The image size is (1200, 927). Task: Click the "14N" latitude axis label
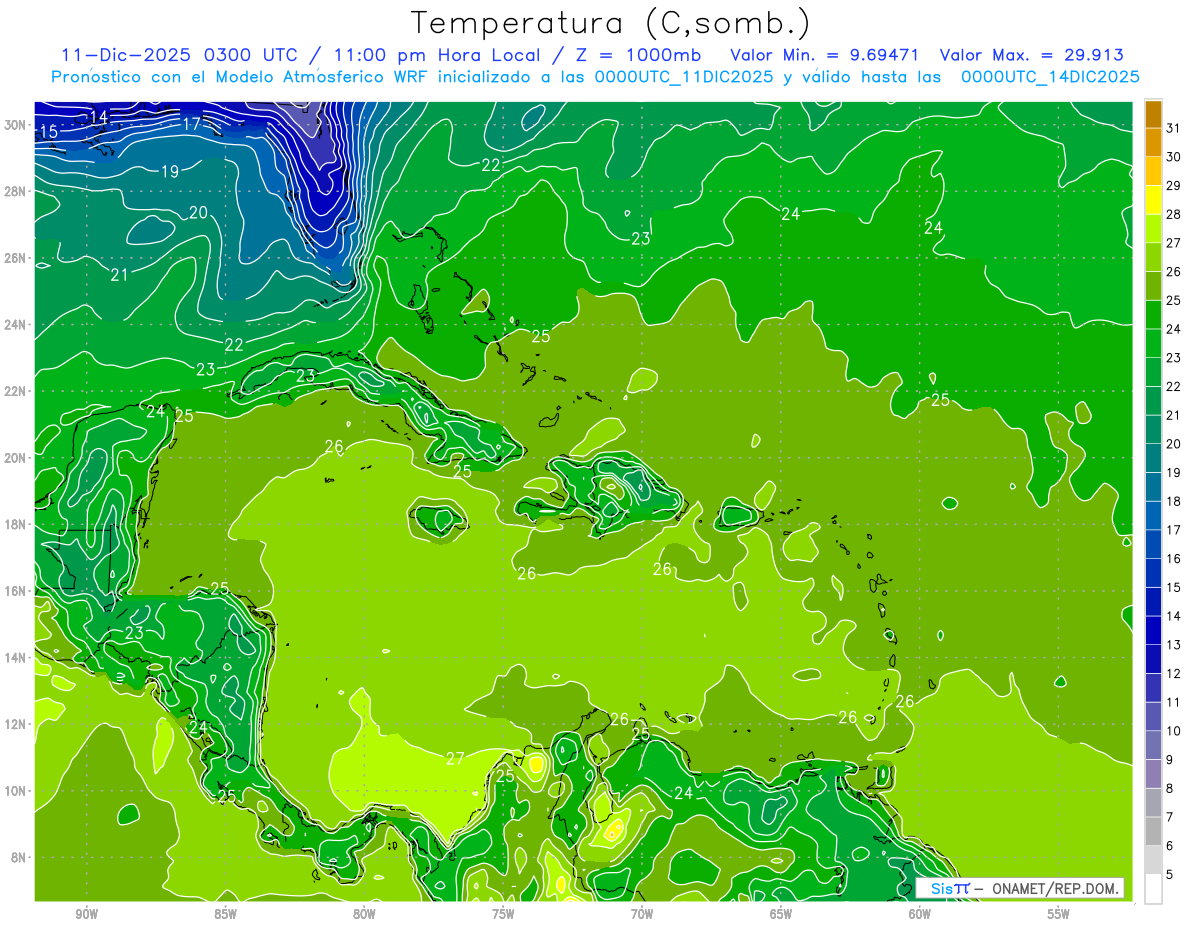15,657
